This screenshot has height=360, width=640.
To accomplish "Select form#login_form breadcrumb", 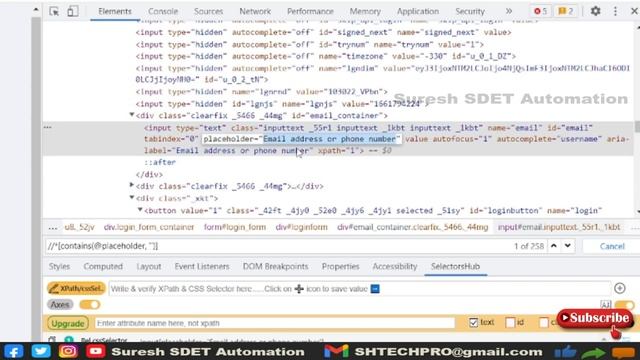I will tap(235, 227).
